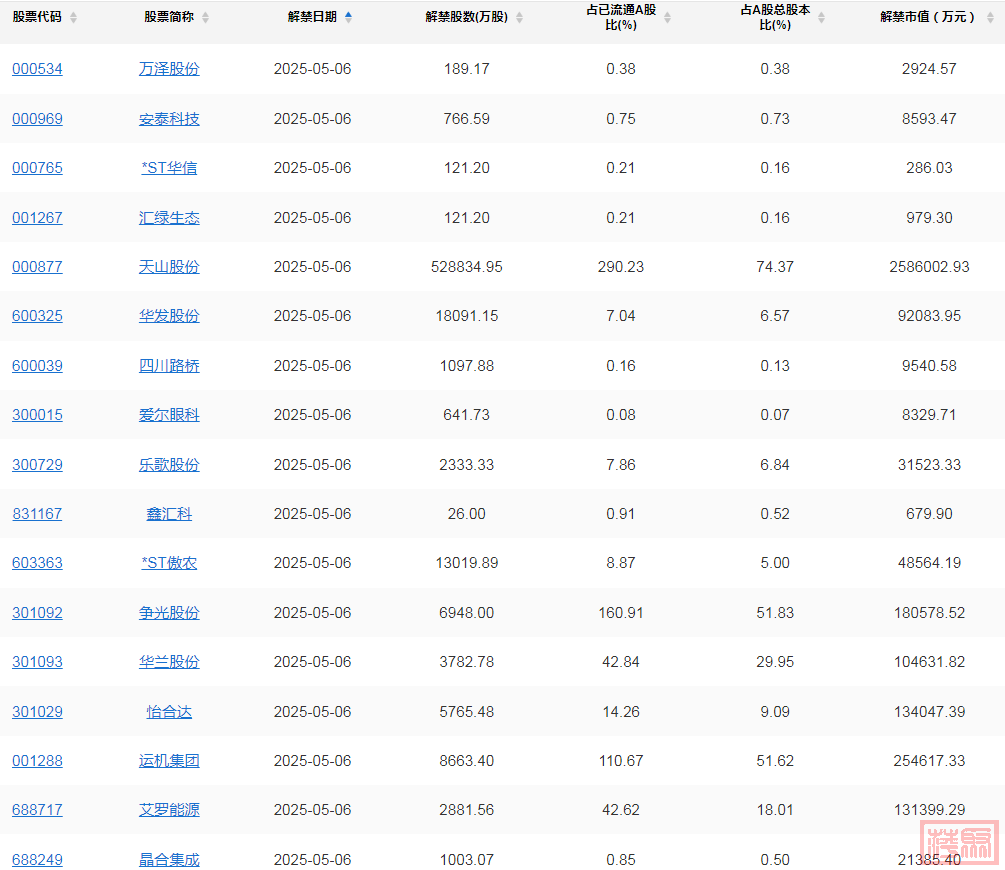This screenshot has height=870, width=1005.
Task: Select percentage 290.23 in 天山股份 row
Action: (621, 267)
